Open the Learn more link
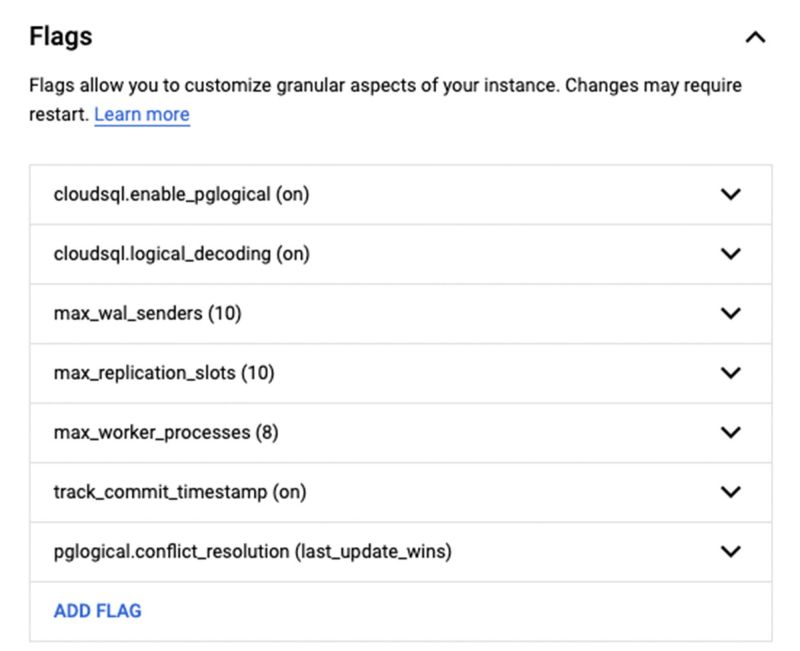The height and width of the screenshot is (651, 800). [x=141, y=114]
